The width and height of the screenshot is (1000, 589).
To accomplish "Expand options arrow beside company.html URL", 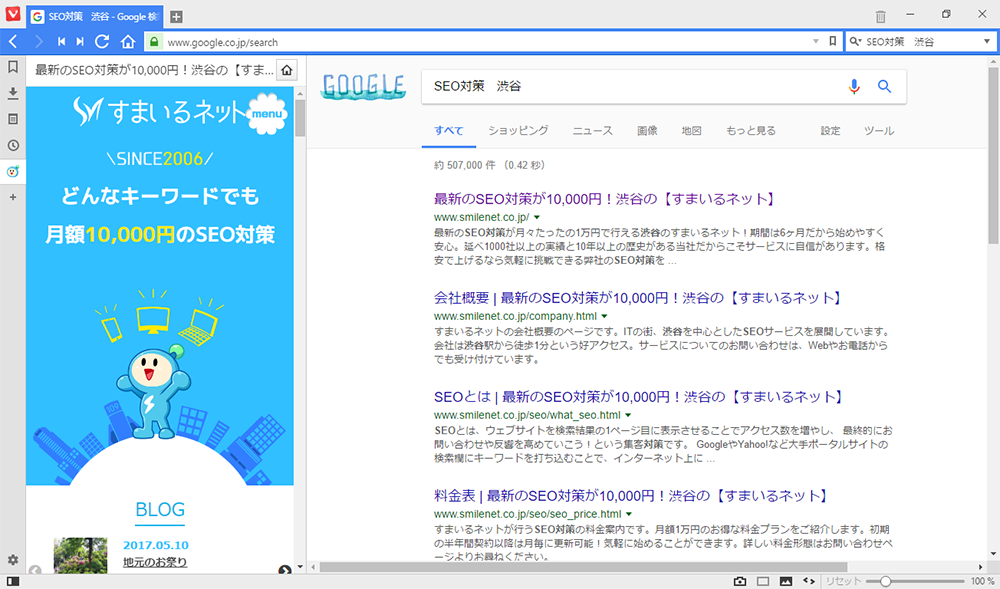I will (x=605, y=316).
